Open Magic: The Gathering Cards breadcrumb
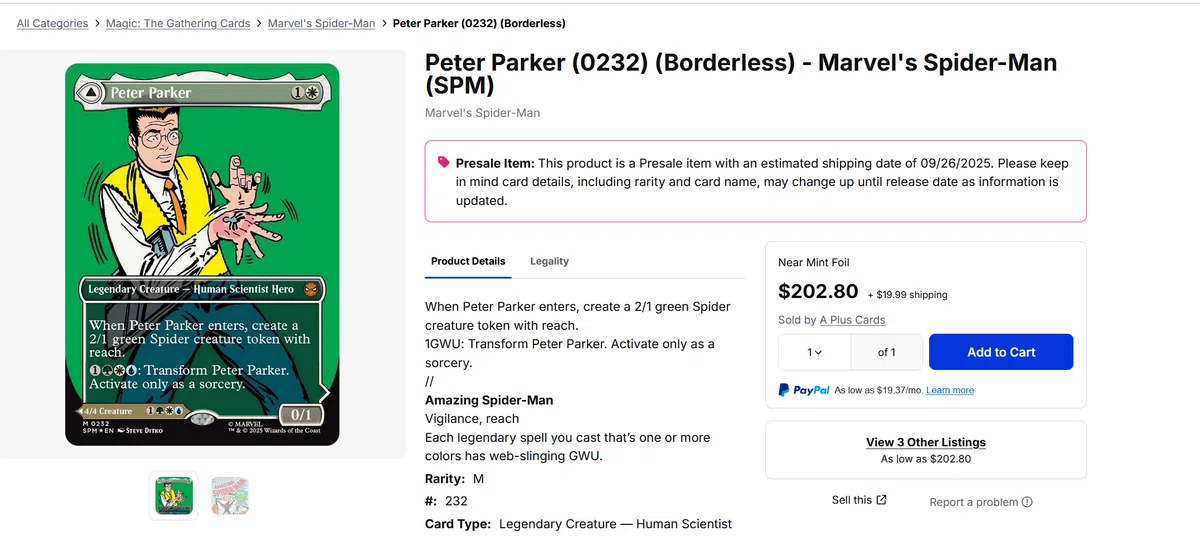This screenshot has width=1200, height=537. pyautogui.click(x=178, y=23)
